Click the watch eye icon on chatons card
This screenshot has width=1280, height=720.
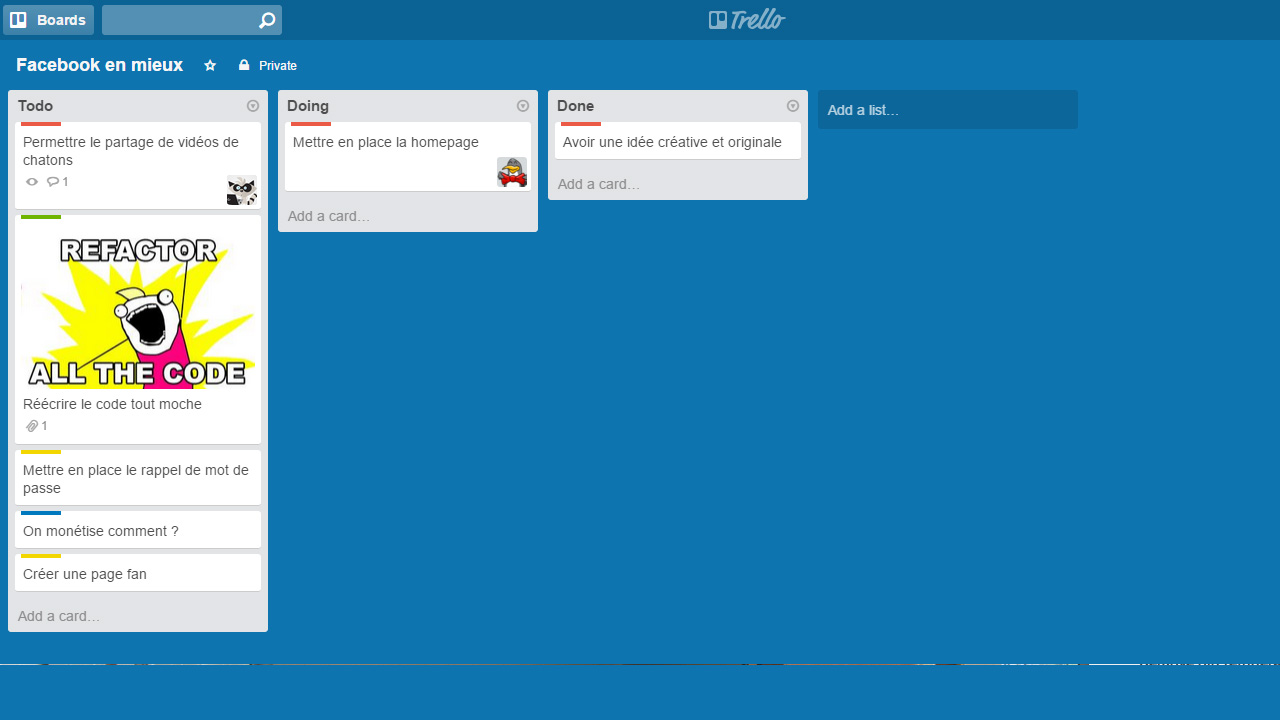coord(32,182)
